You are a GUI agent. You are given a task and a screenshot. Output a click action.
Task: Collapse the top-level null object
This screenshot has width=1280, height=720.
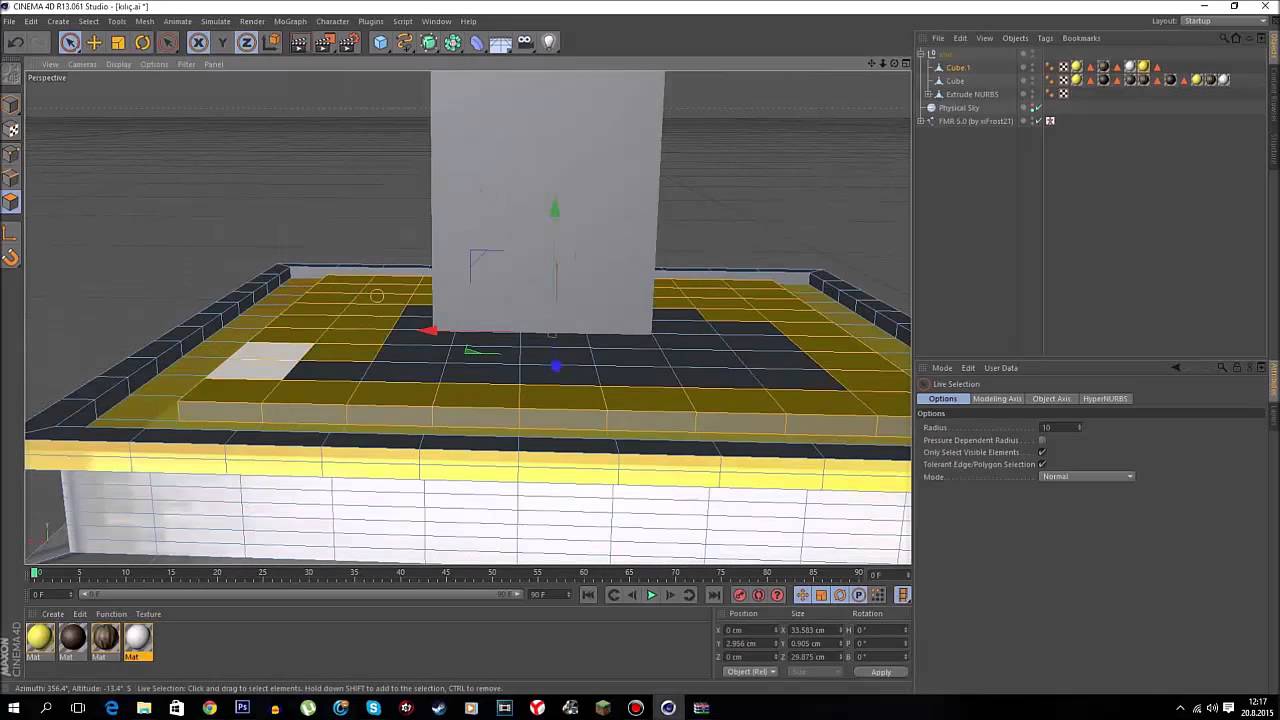tap(921, 54)
